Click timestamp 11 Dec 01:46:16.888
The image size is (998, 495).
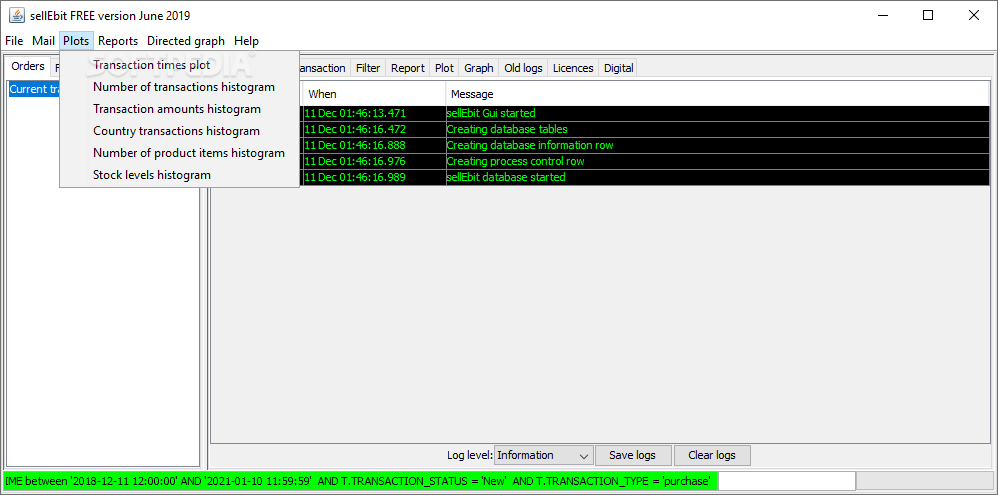point(355,145)
